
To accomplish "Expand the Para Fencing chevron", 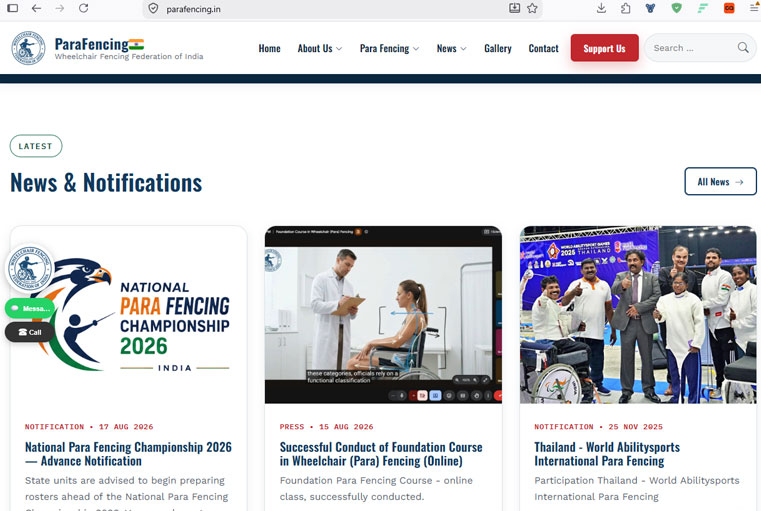I will click(x=416, y=49).
